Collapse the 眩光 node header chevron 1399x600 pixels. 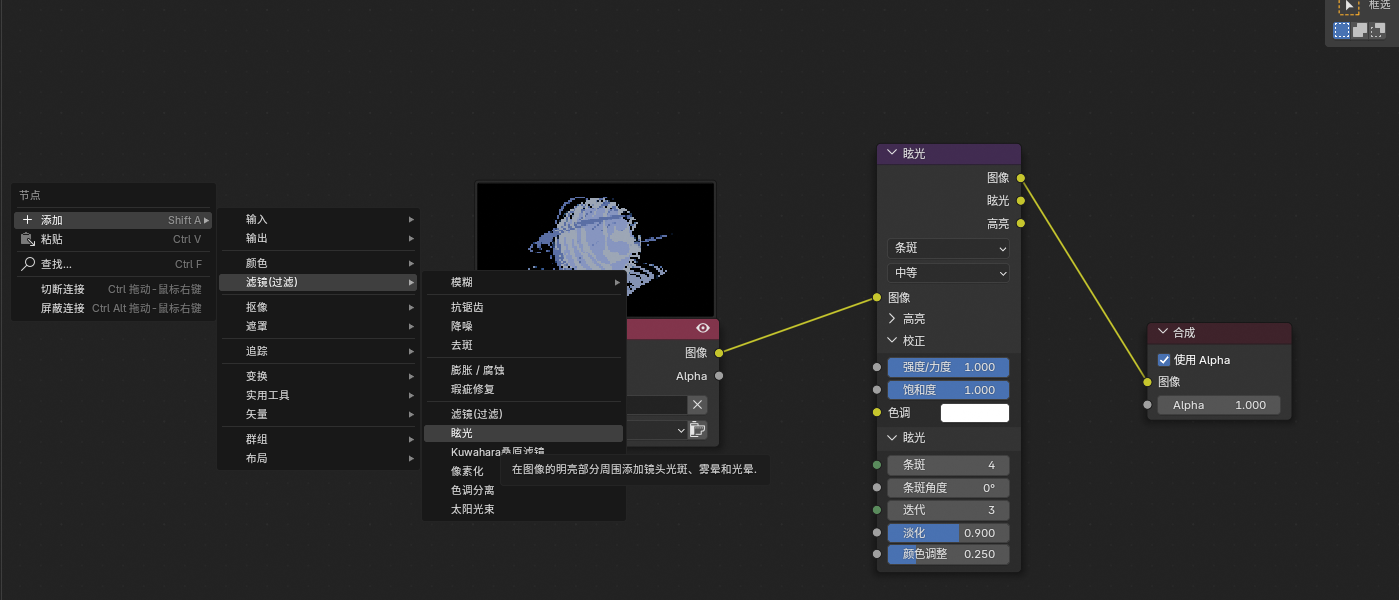(x=890, y=153)
